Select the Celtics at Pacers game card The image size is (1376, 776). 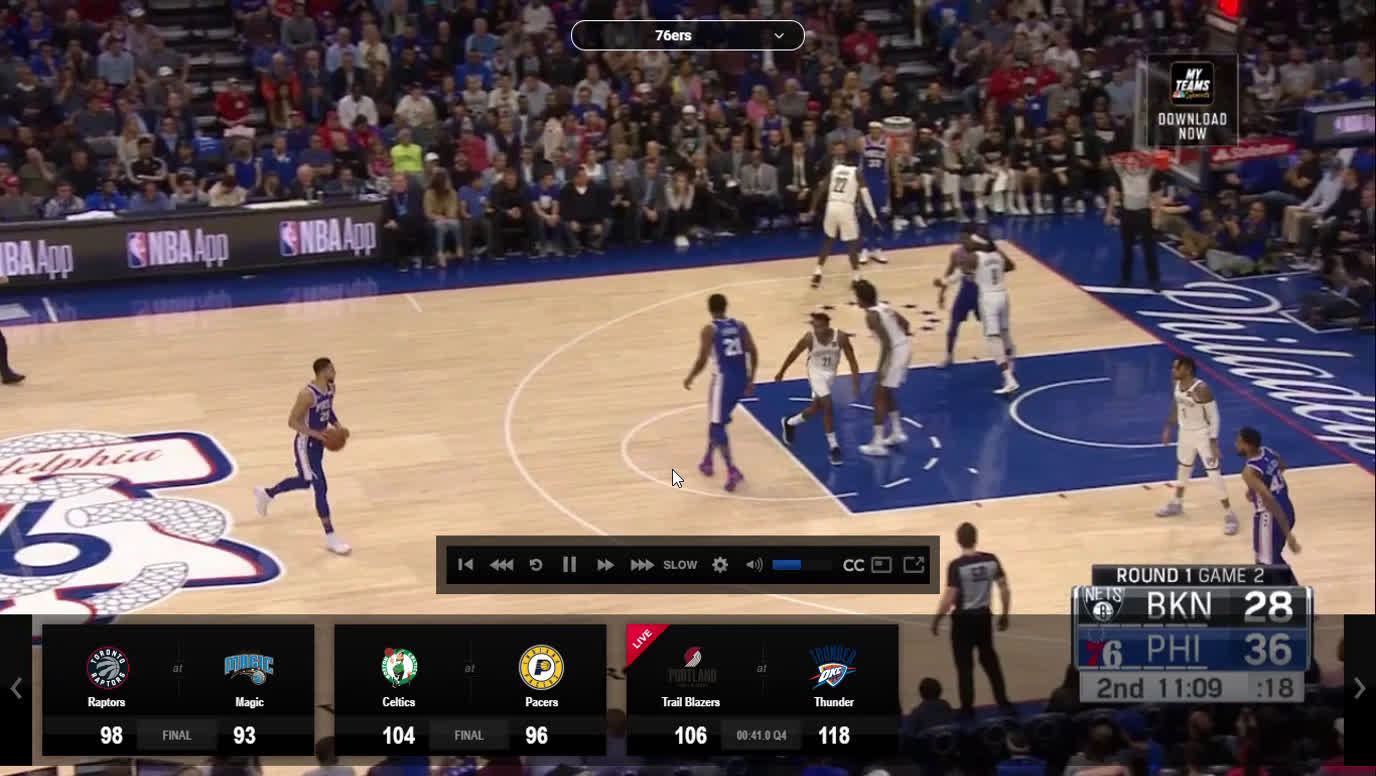pos(470,690)
